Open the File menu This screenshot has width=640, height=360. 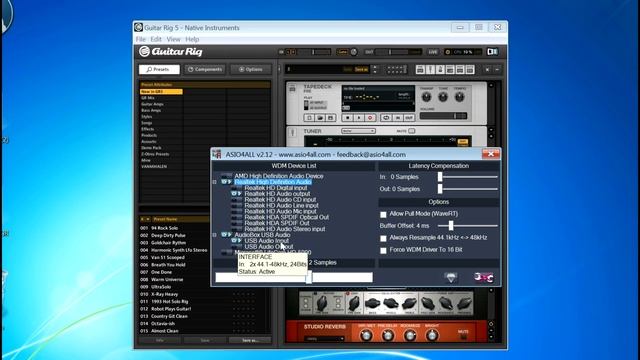(140, 39)
